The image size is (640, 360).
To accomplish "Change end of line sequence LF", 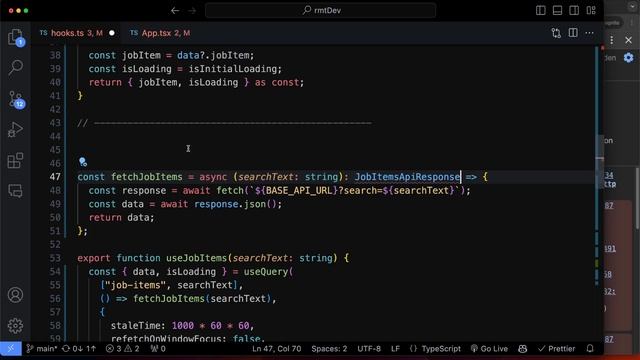I will [395, 349].
